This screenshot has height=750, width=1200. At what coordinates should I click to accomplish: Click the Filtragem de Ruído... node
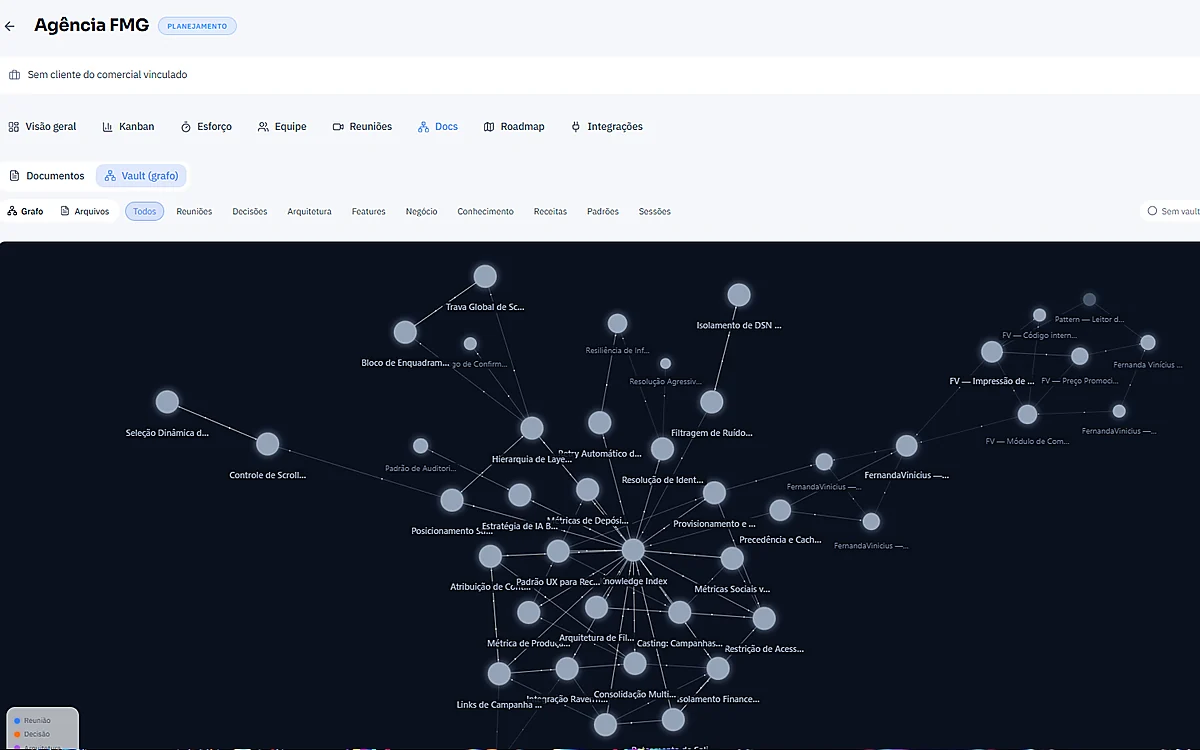pos(711,402)
